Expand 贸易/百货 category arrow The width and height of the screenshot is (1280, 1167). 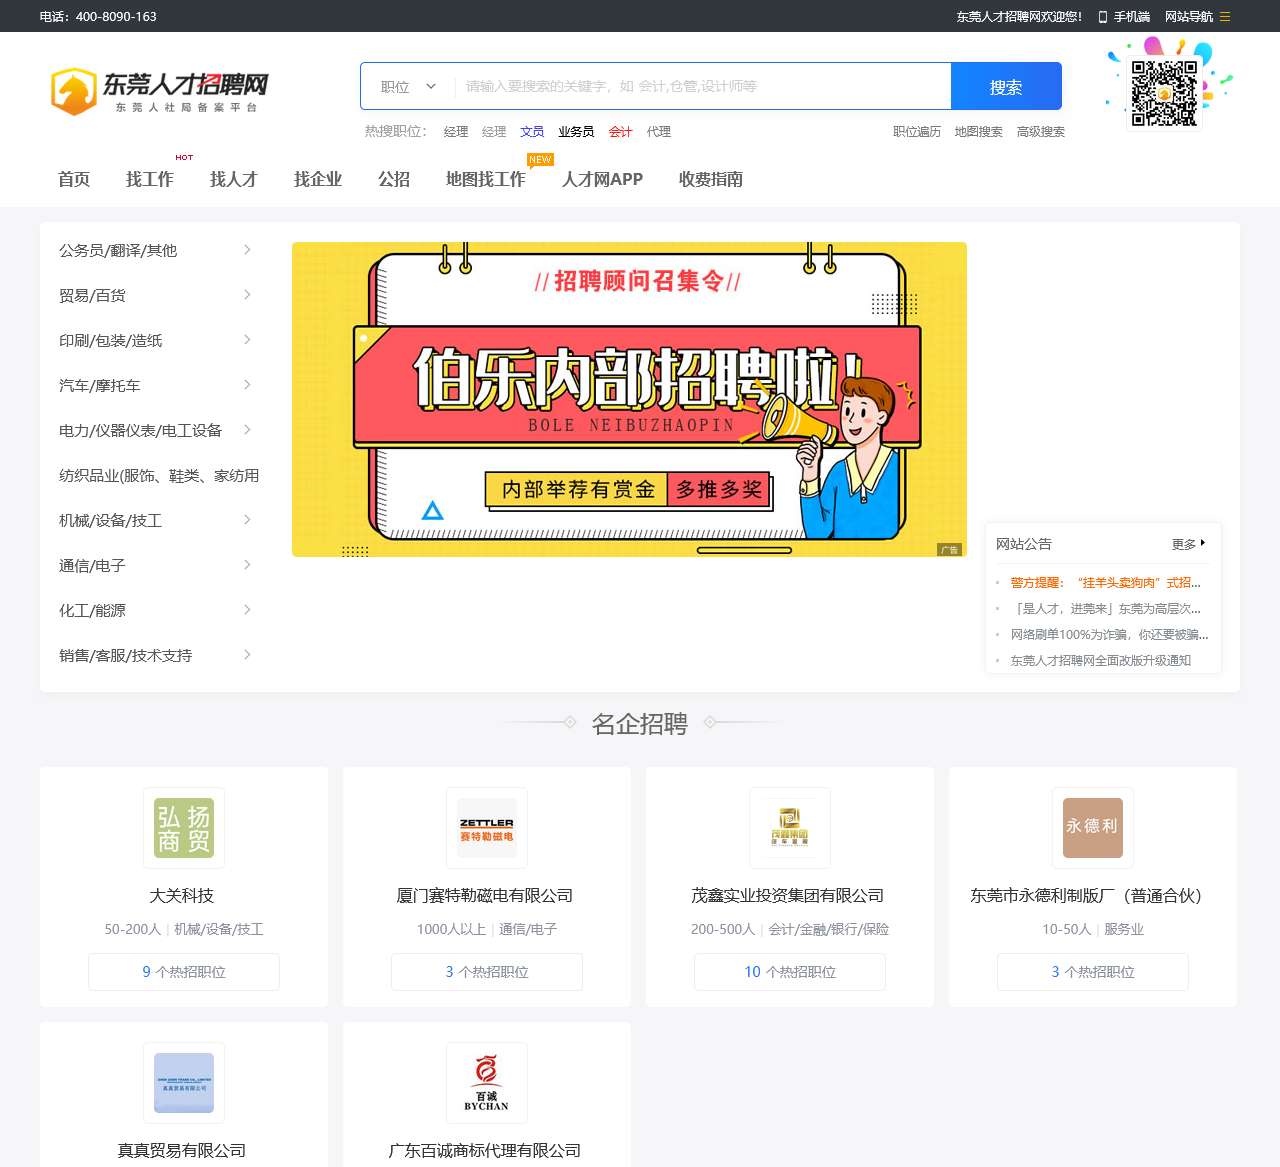point(247,295)
